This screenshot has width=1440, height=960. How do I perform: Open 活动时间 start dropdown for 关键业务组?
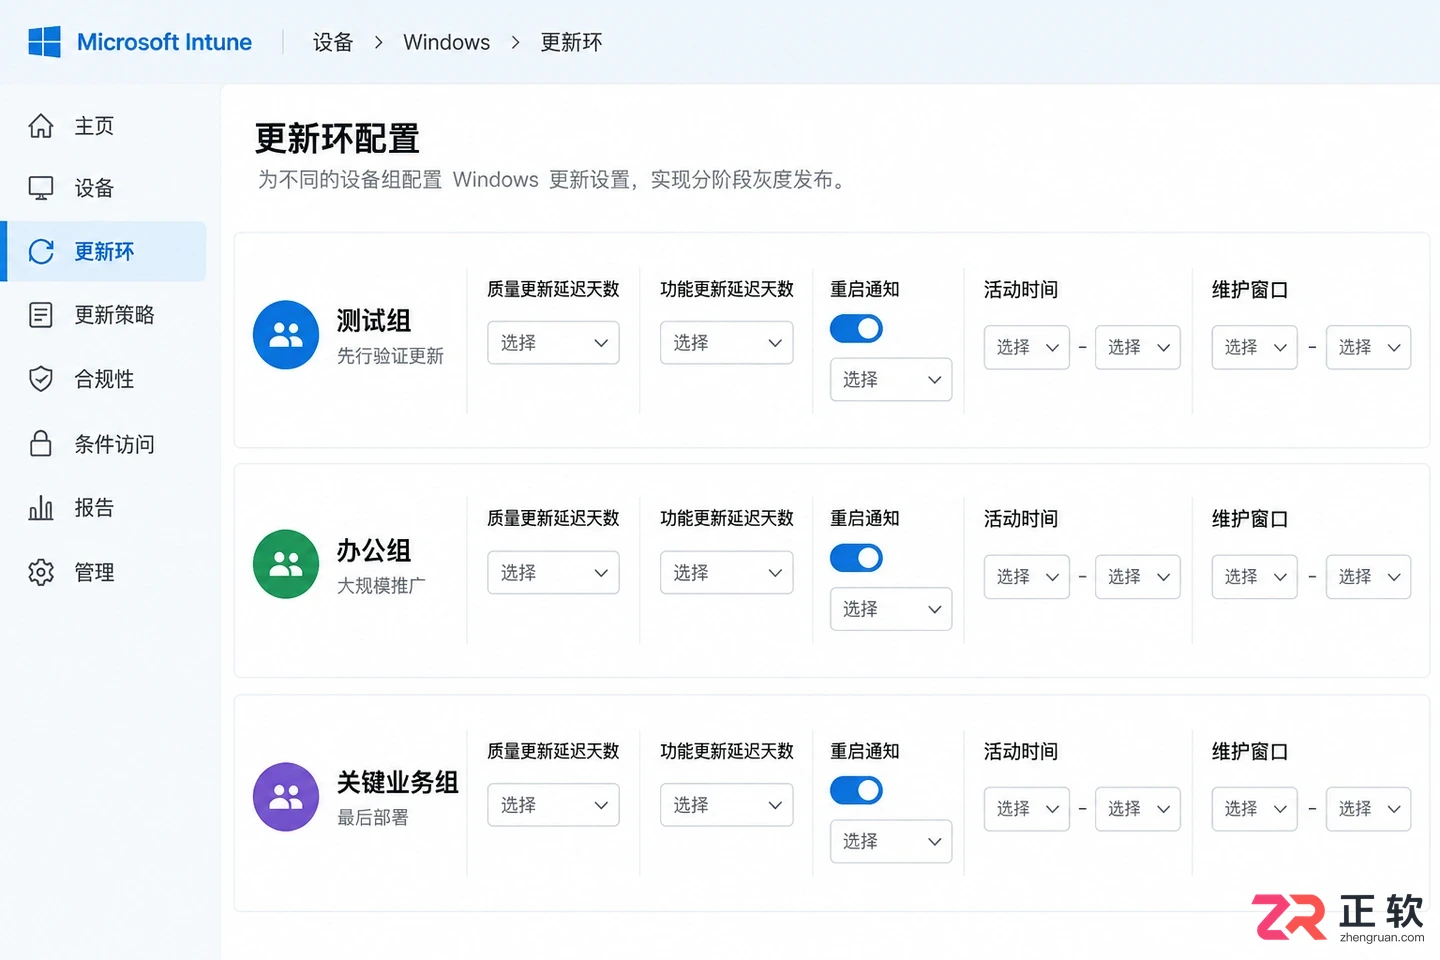[x=1027, y=809]
